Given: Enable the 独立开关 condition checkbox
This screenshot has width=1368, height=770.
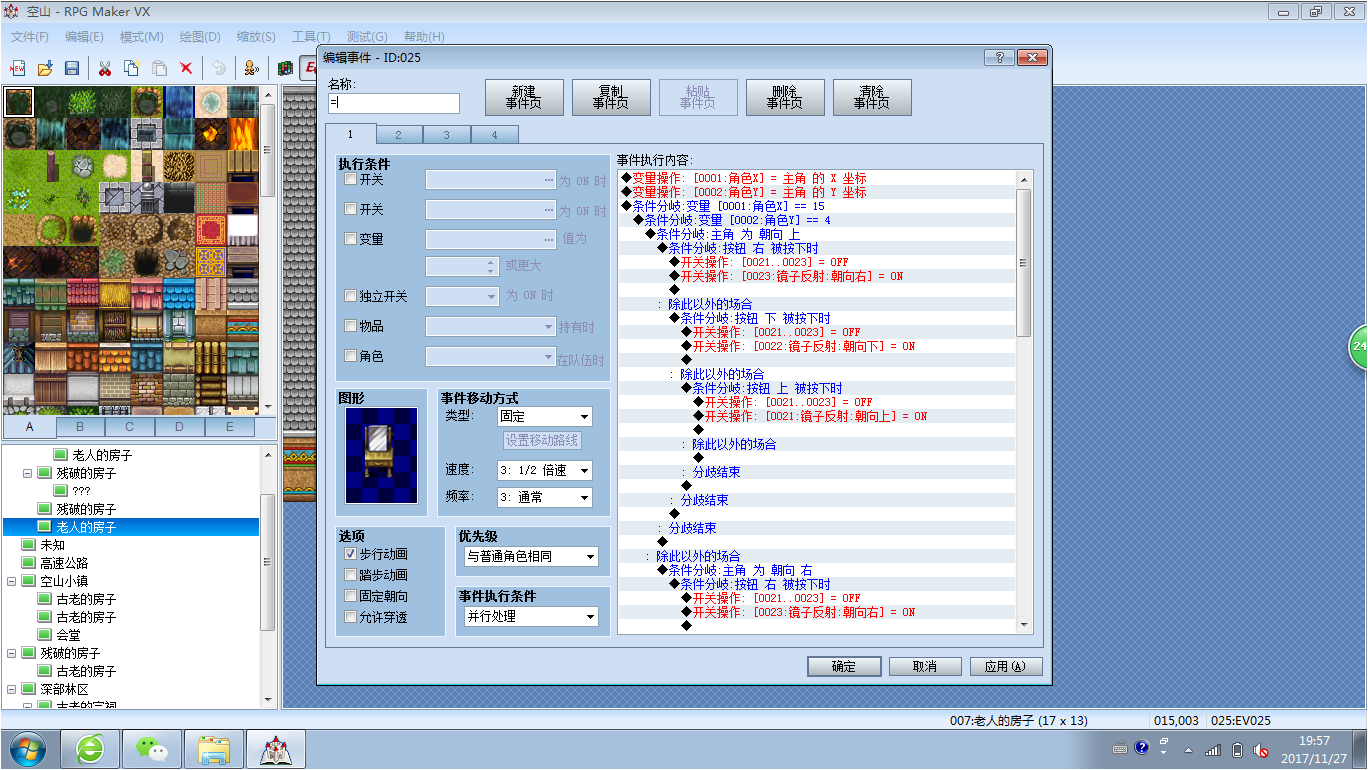Looking at the screenshot, I should coord(350,296).
